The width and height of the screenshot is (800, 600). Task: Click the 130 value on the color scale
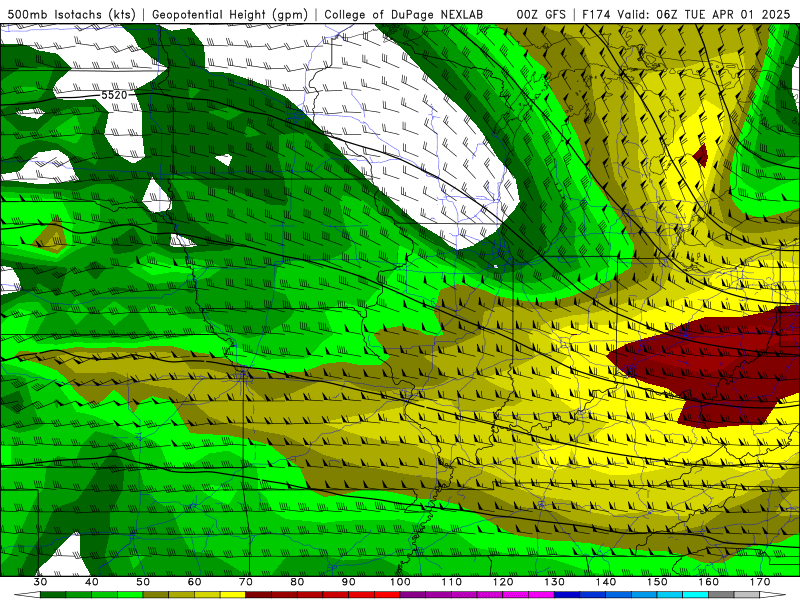[x=554, y=582]
